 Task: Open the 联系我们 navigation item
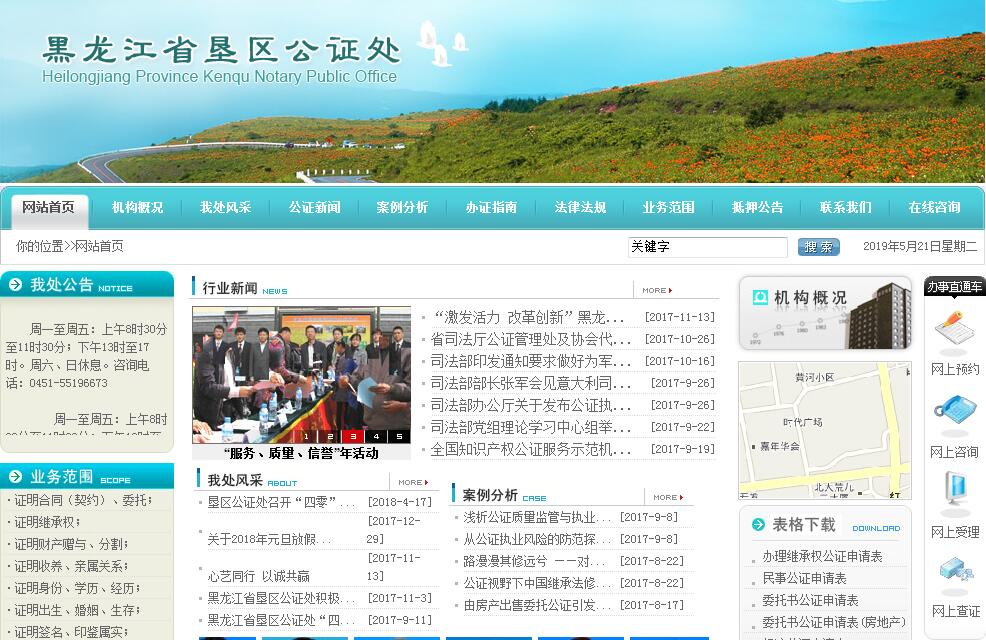coord(845,208)
